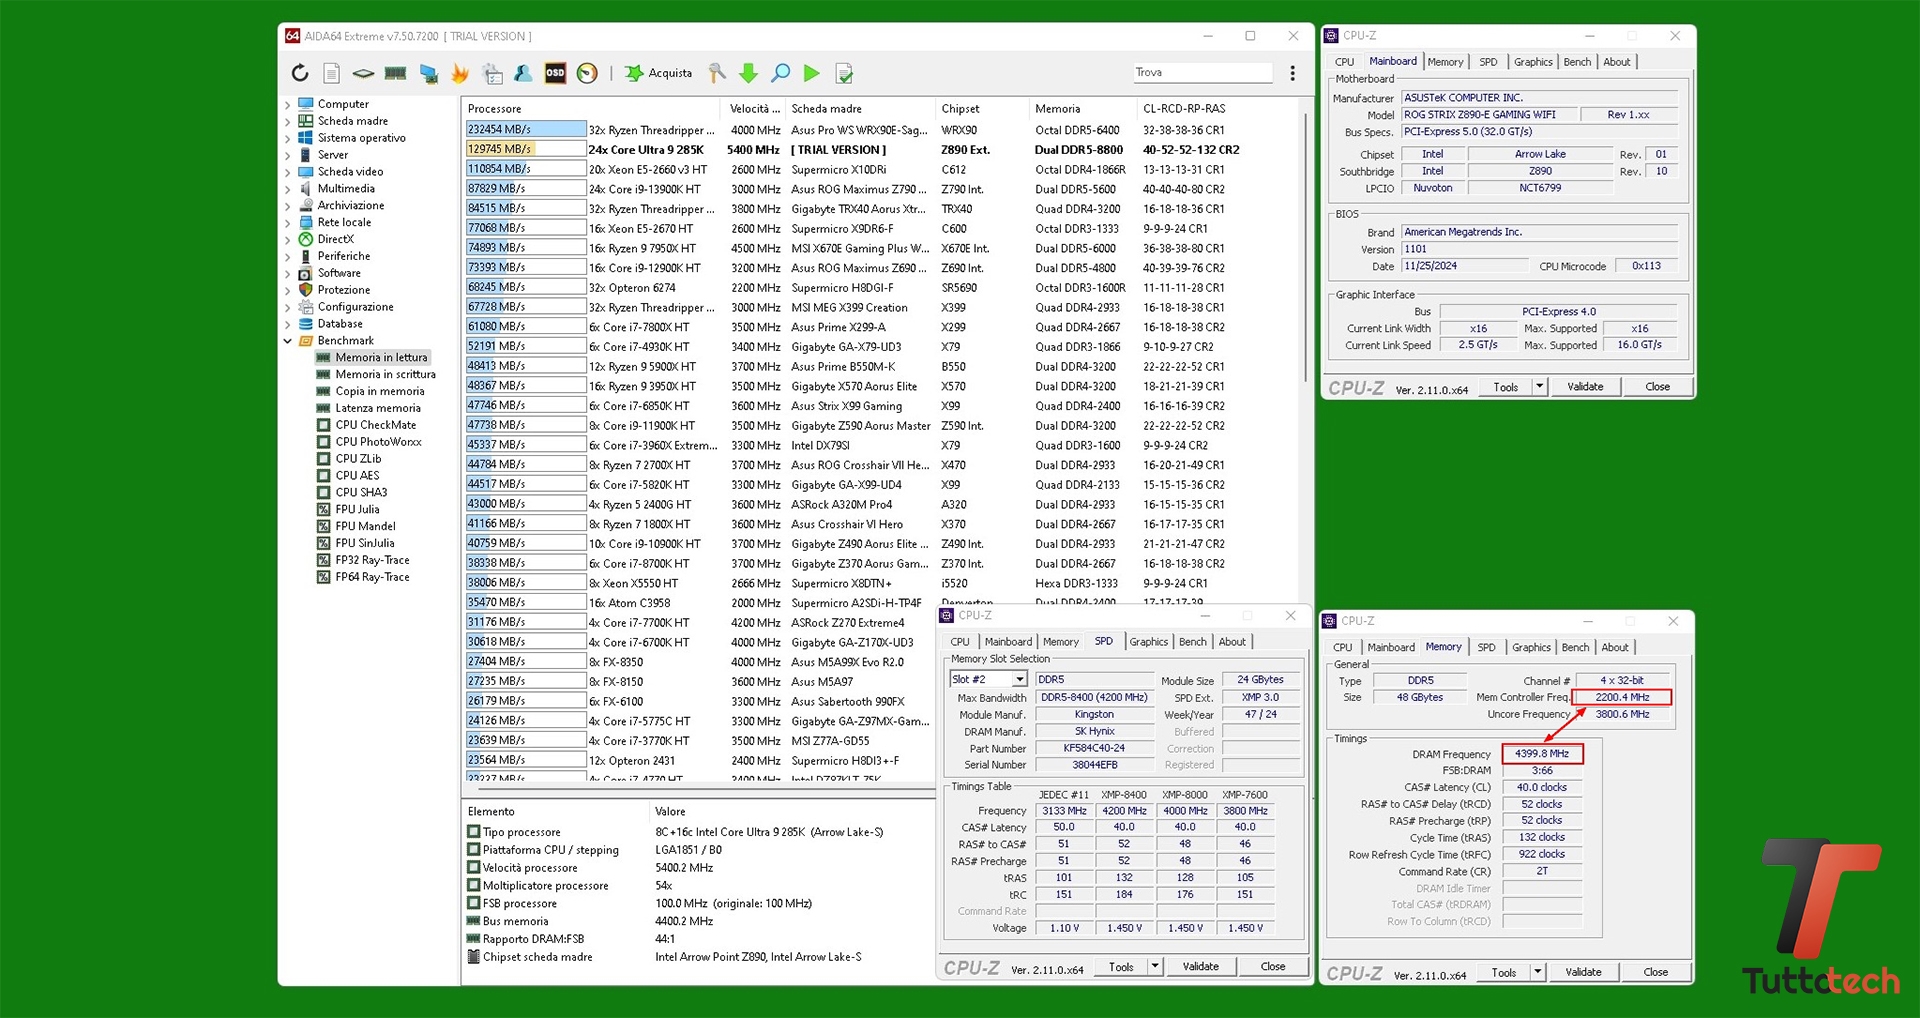The image size is (1920, 1018).
Task: Click the Acquista purchase button
Action: 659,73
